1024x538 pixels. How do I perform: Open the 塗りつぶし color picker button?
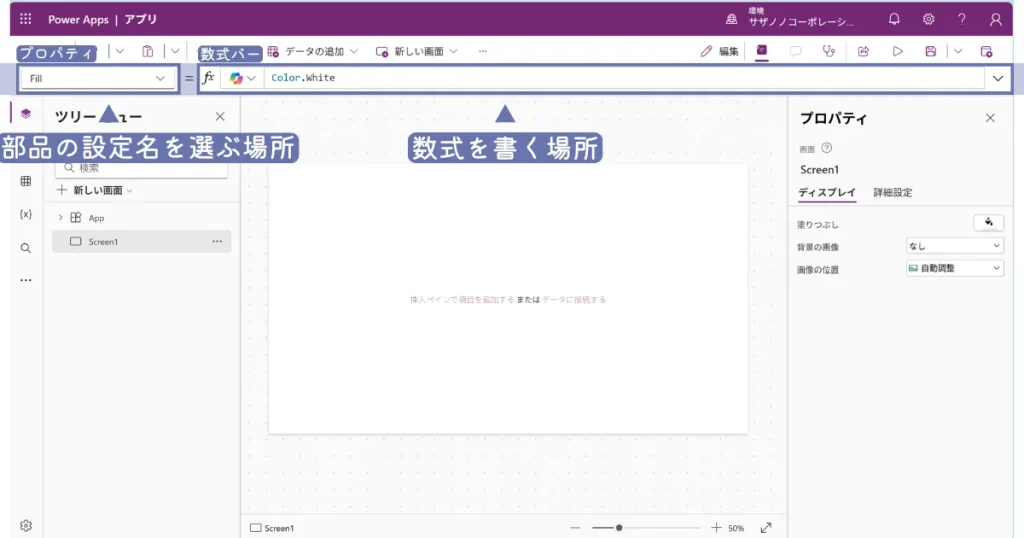point(988,222)
